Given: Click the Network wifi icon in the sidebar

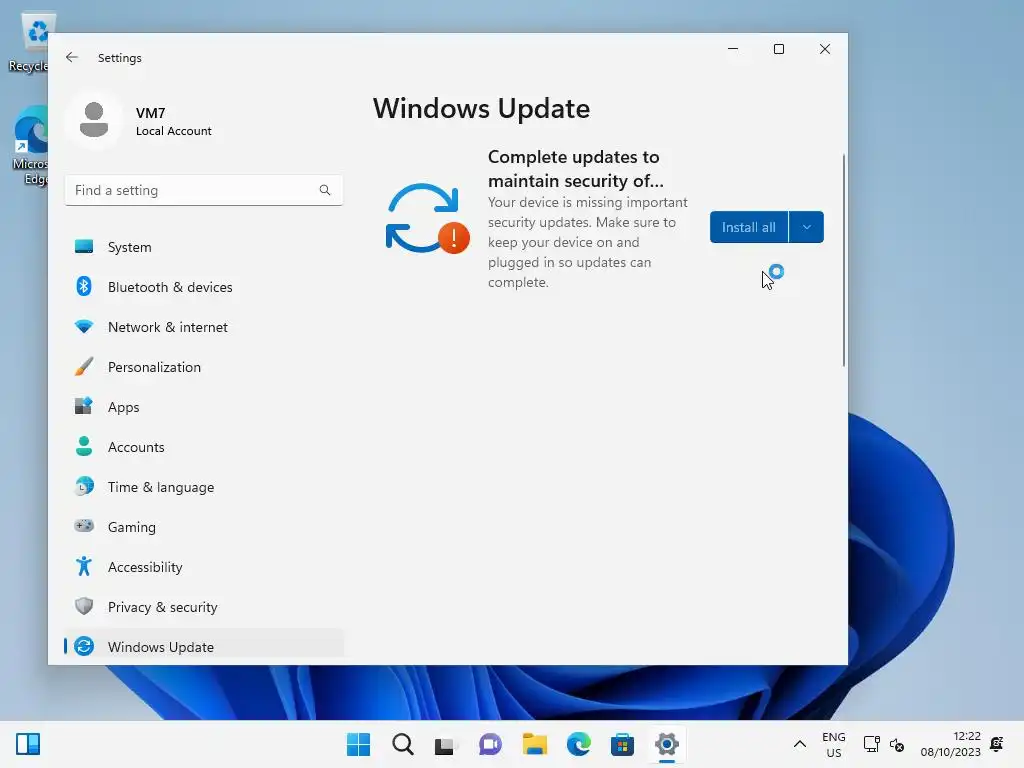Looking at the screenshot, I should coord(84,327).
